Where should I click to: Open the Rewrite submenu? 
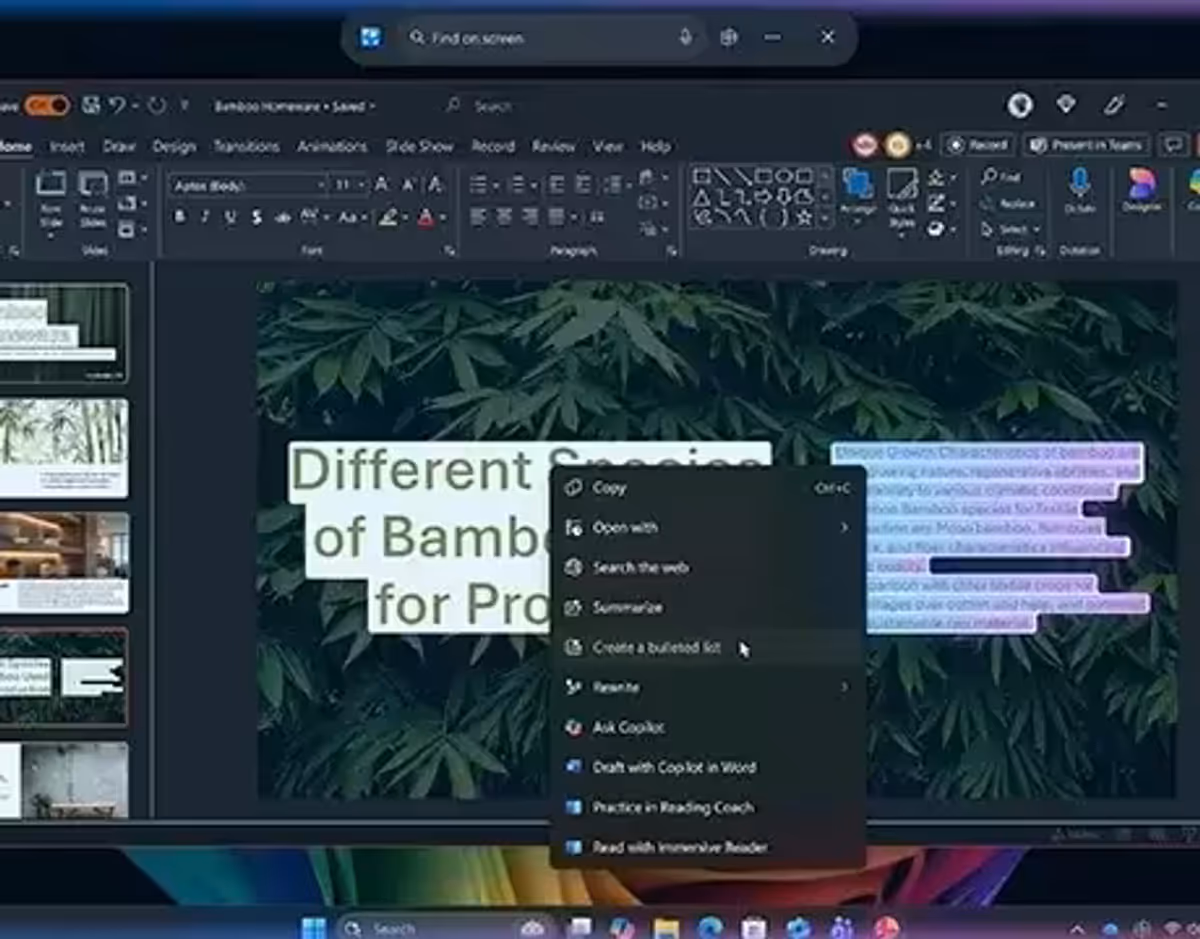coord(707,688)
